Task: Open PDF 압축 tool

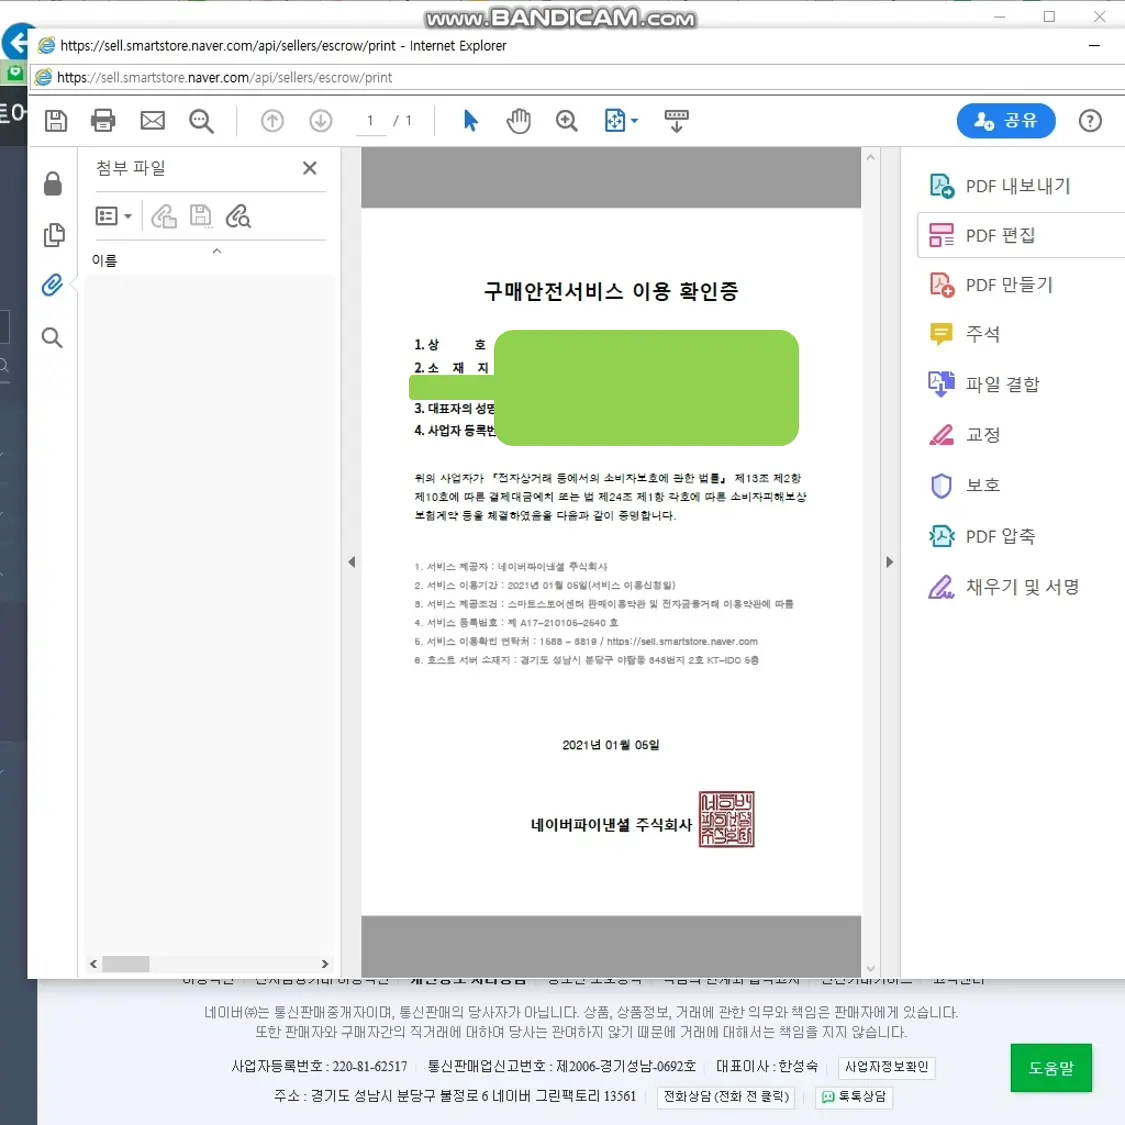Action: [x=982, y=536]
